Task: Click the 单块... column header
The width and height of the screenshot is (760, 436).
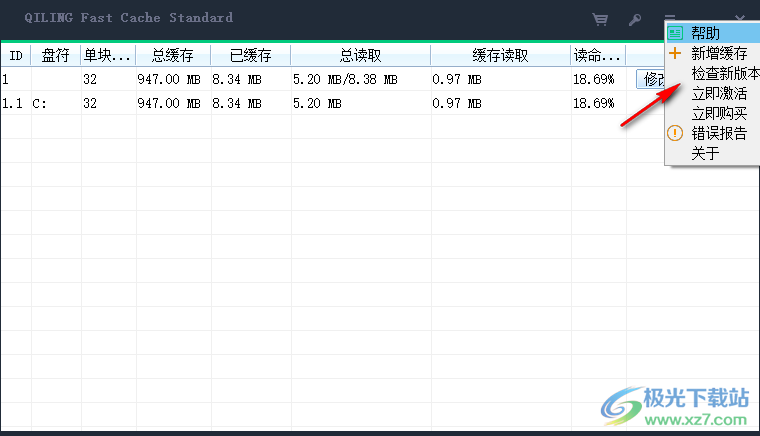Action: [x=108, y=55]
